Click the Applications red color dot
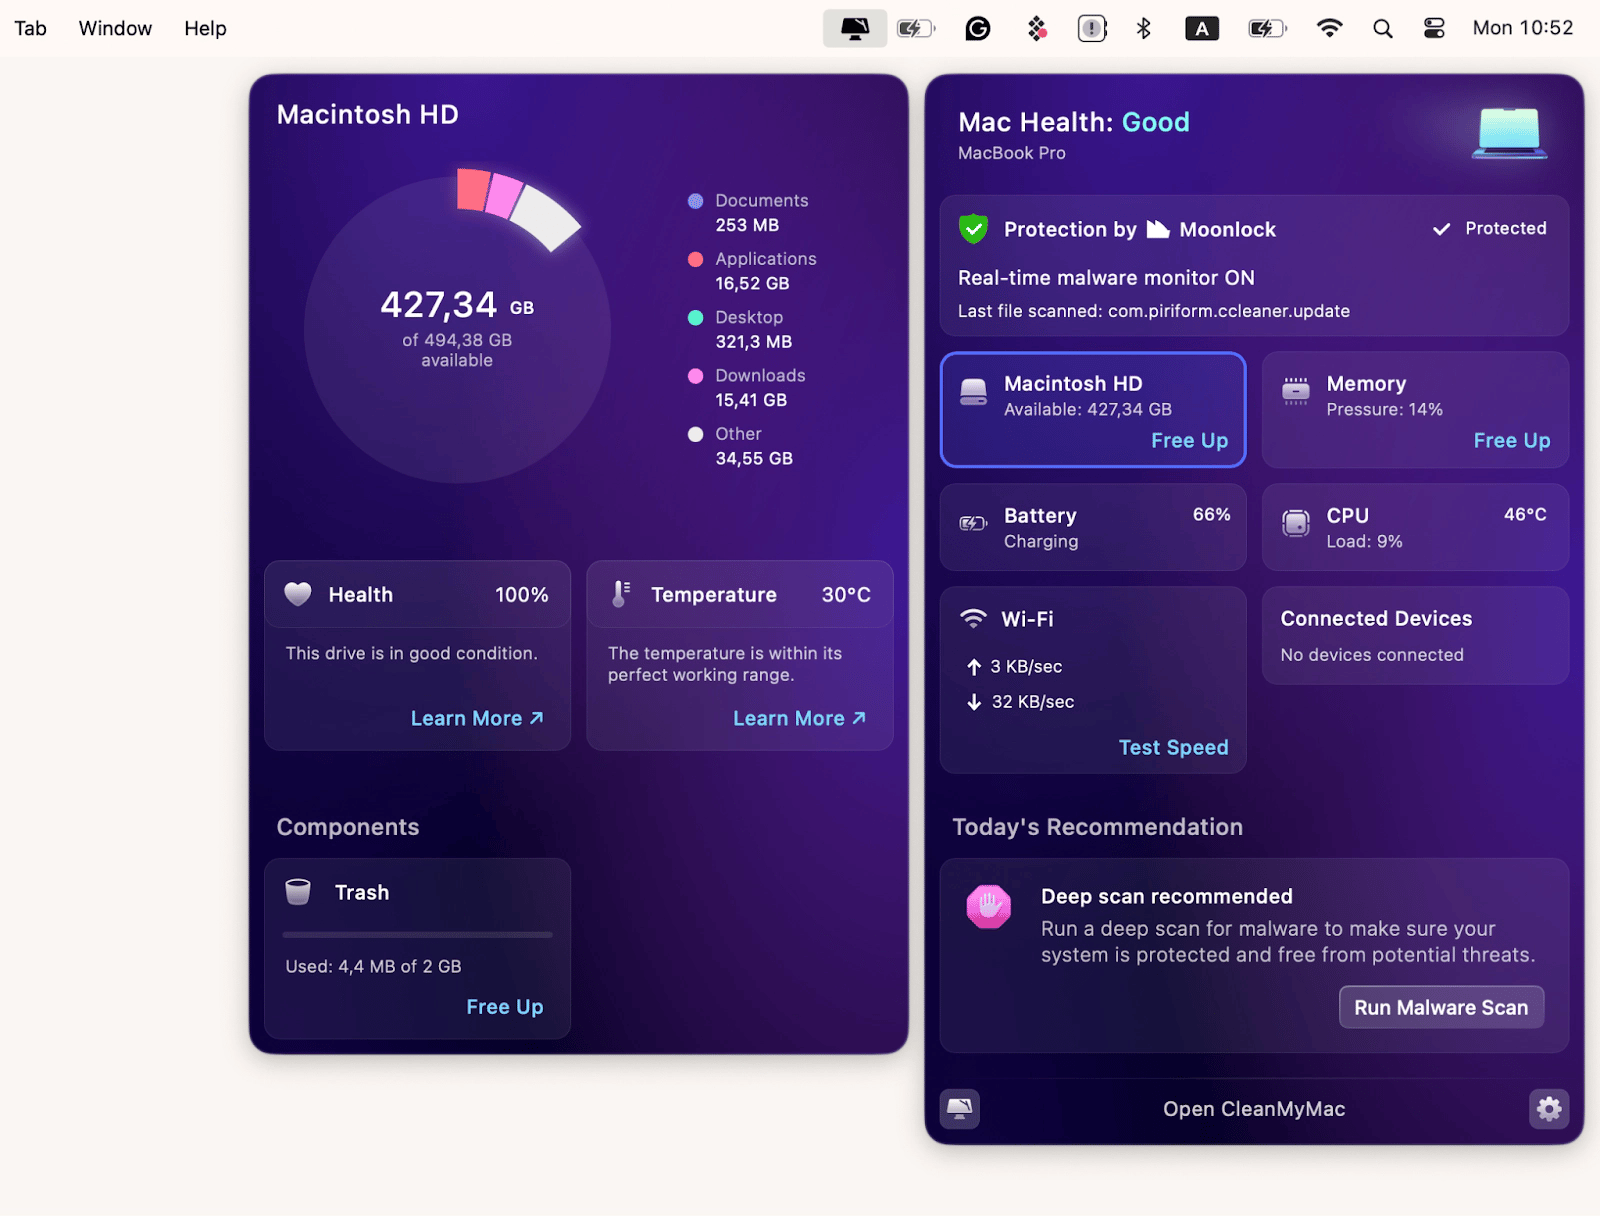 pos(696,259)
